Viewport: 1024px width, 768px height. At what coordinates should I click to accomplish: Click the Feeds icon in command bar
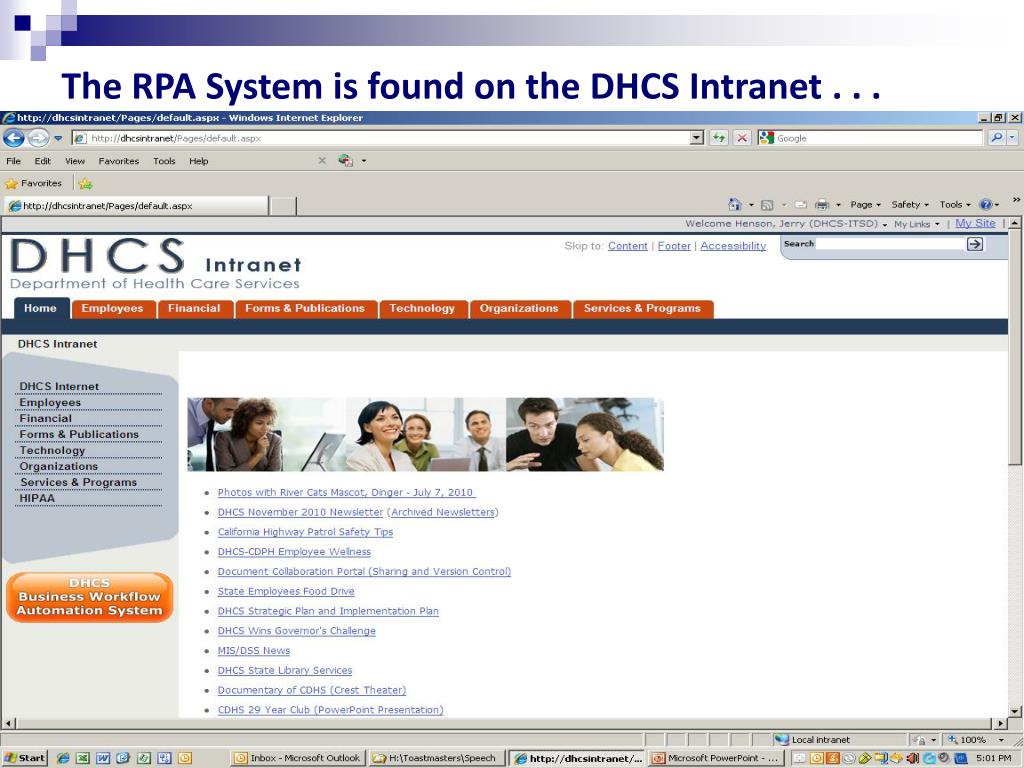point(767,204)
